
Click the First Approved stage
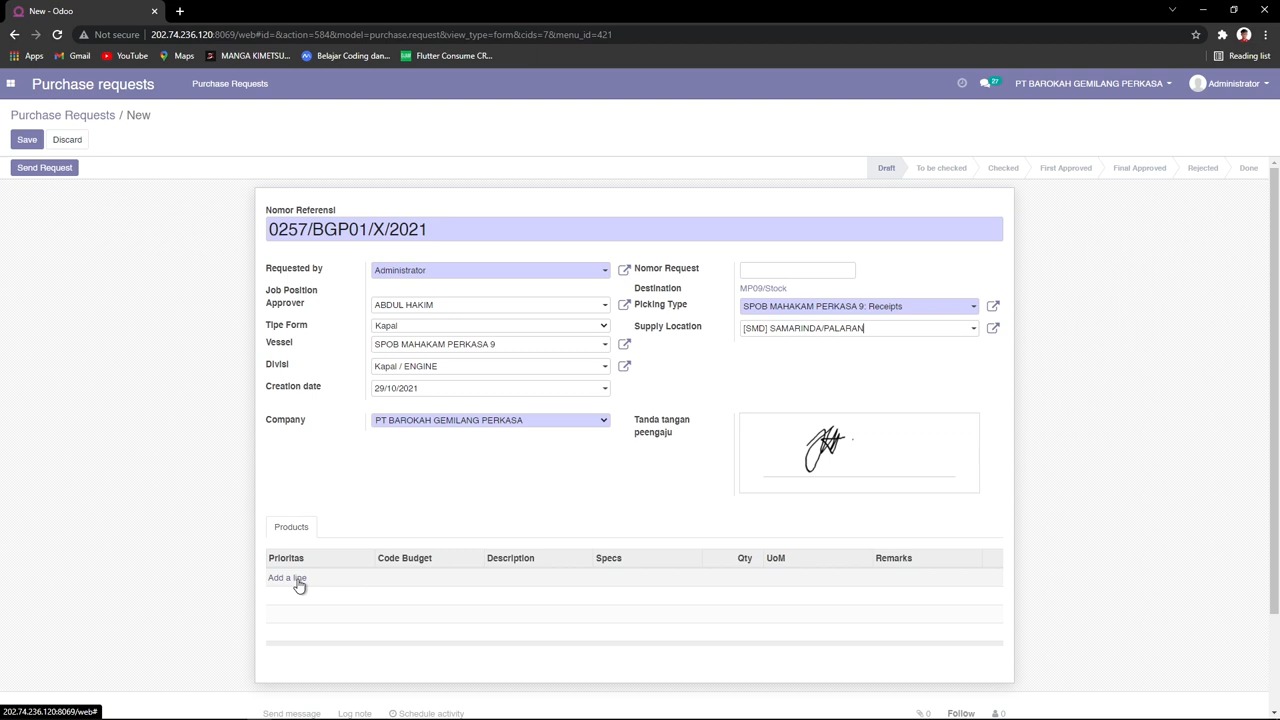pos(1065,168)
